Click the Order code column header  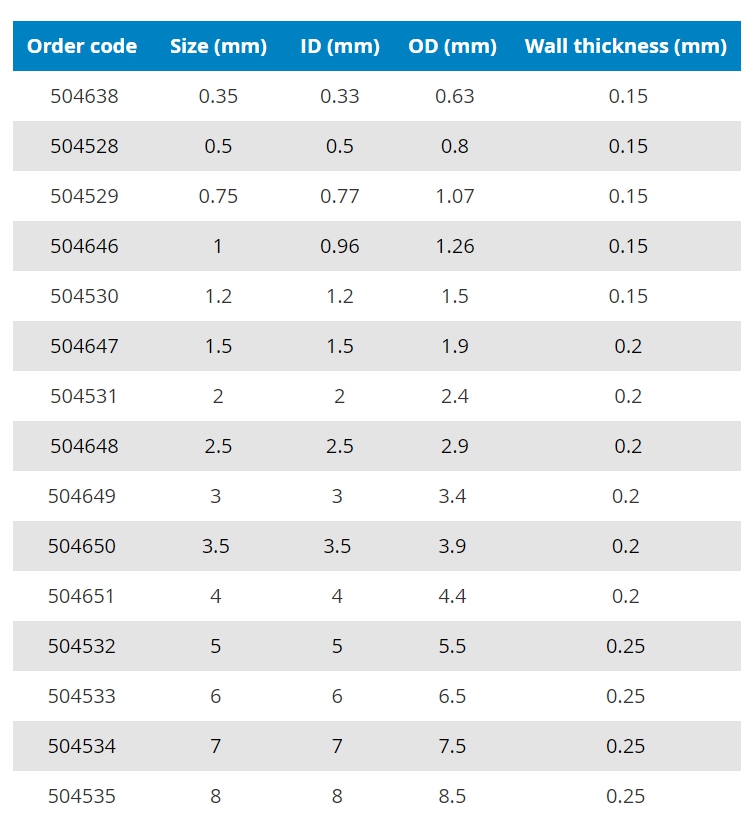click(x=82, y=46)
